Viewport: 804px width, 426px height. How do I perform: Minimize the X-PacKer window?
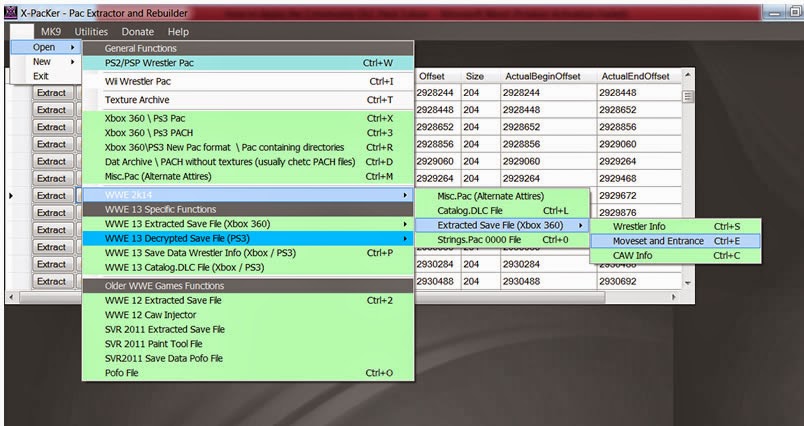click(x=772, y=13)
